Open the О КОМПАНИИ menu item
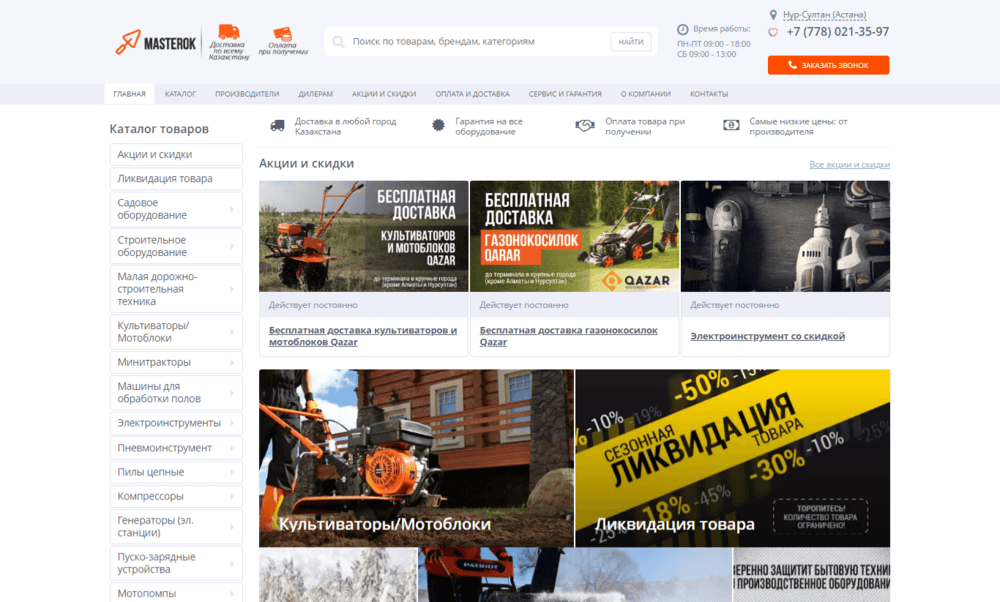Screen dimensions: 1000x602 pyautogui.click(x=646, y=94)
